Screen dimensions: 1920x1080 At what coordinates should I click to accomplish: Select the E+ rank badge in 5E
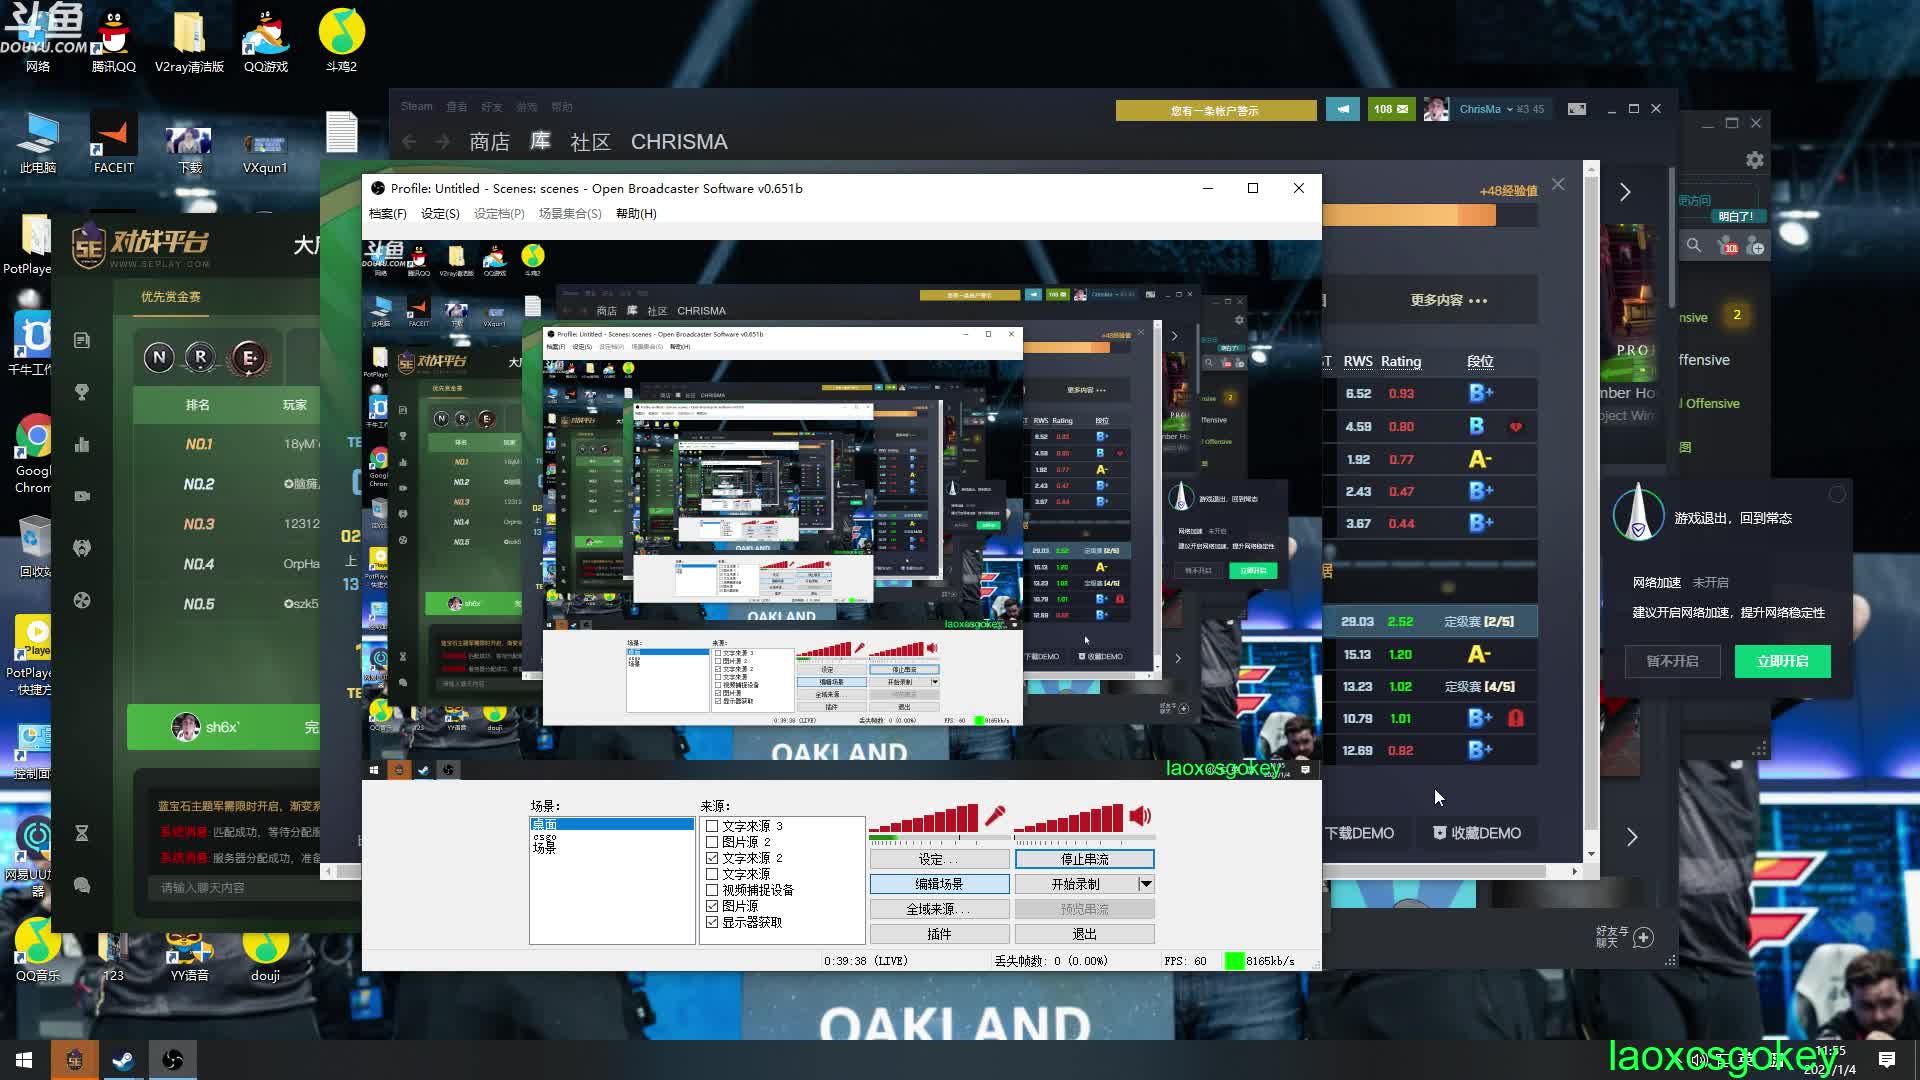tap(249, 357)
